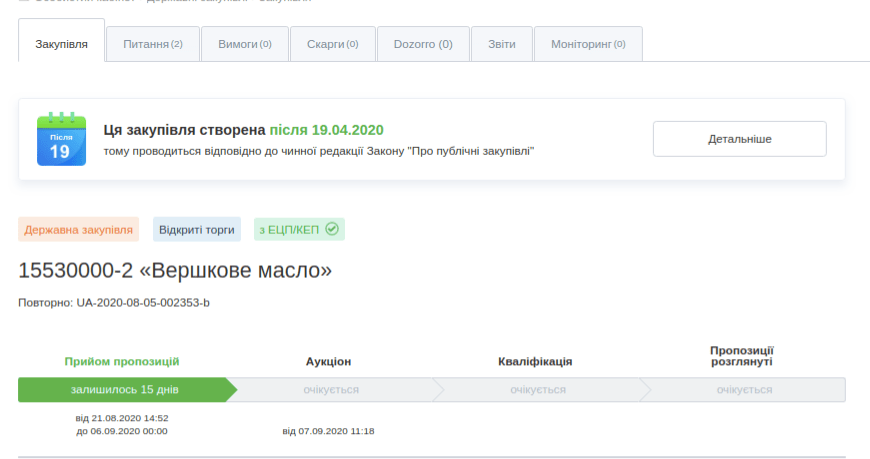The width and height of the screenshot is (870, 459).
Task: Click the green checkmark in ЕЦП/КЕП badge
Action: 332,229
